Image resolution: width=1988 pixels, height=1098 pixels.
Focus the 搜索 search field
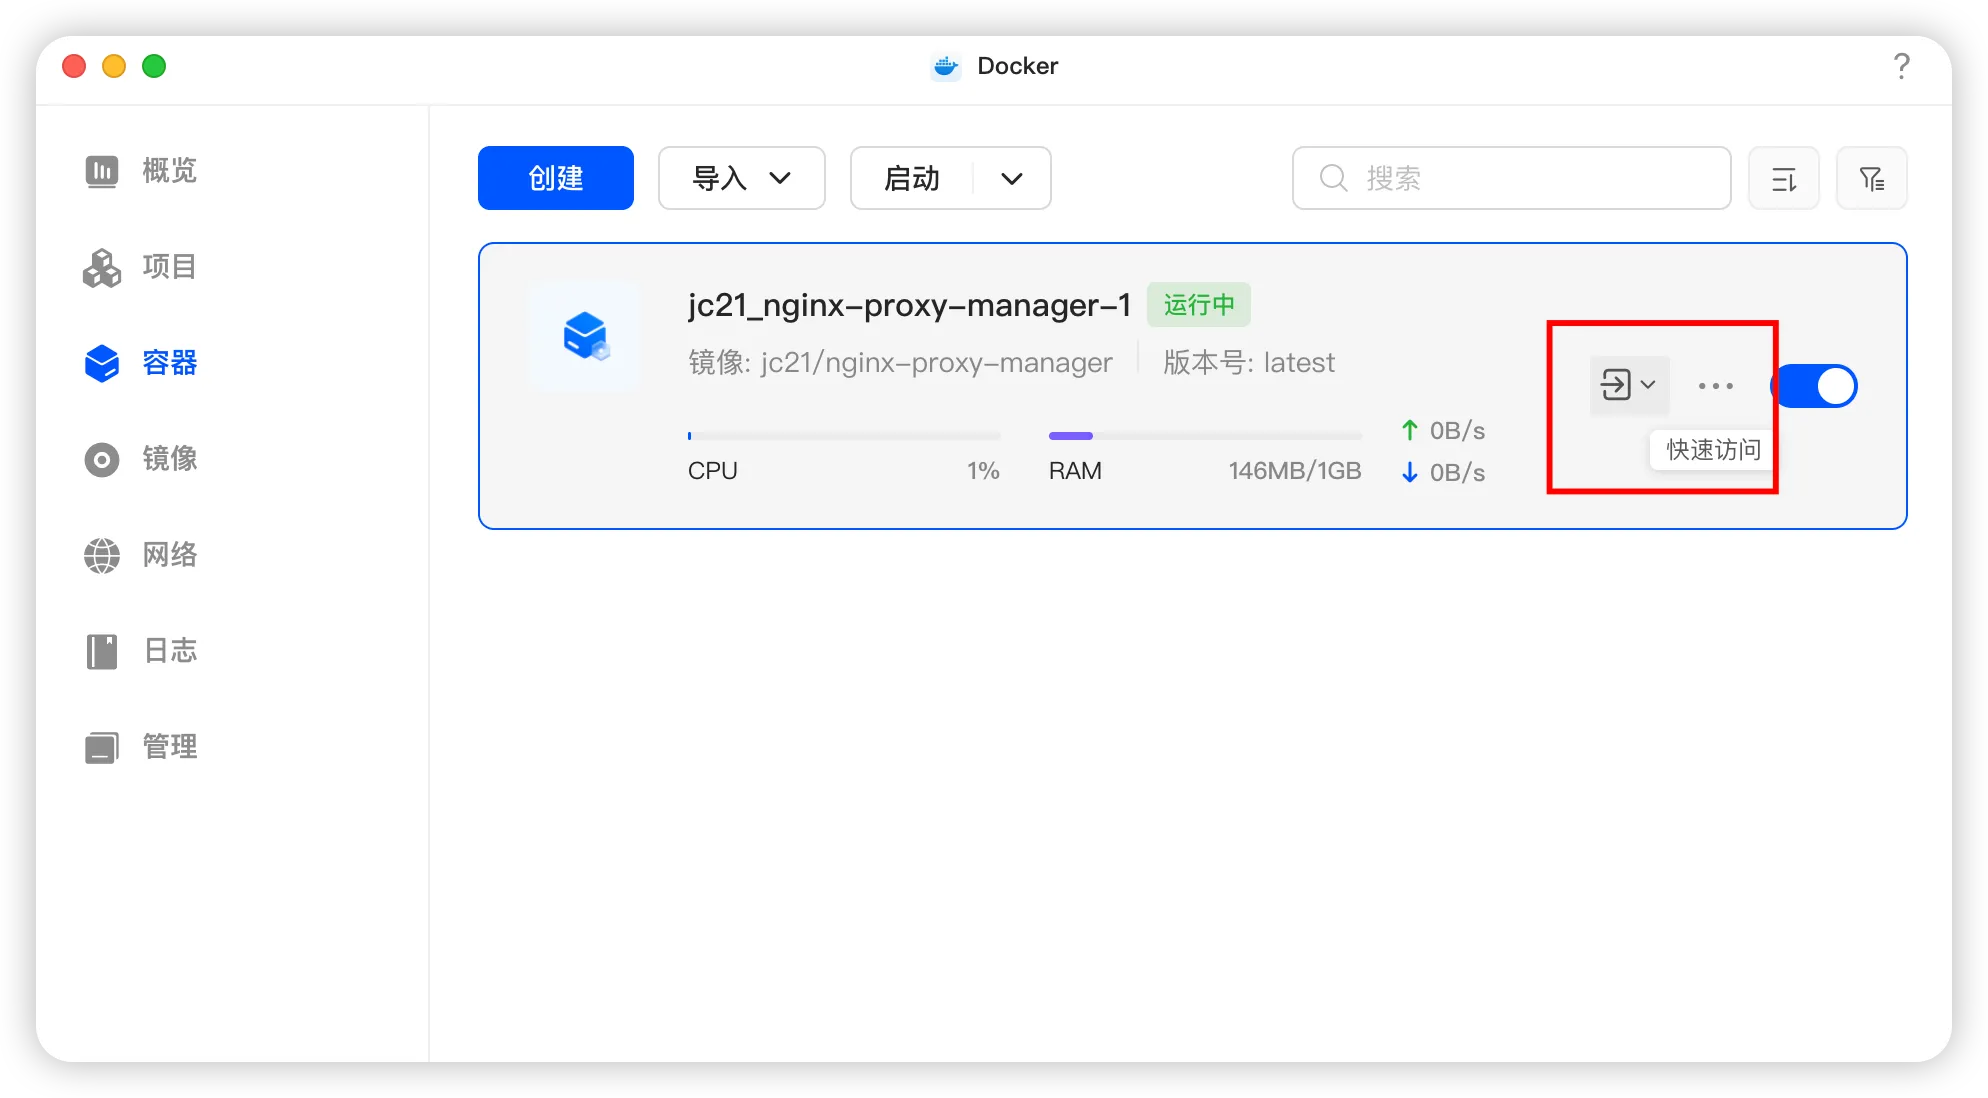[1511, 178]
